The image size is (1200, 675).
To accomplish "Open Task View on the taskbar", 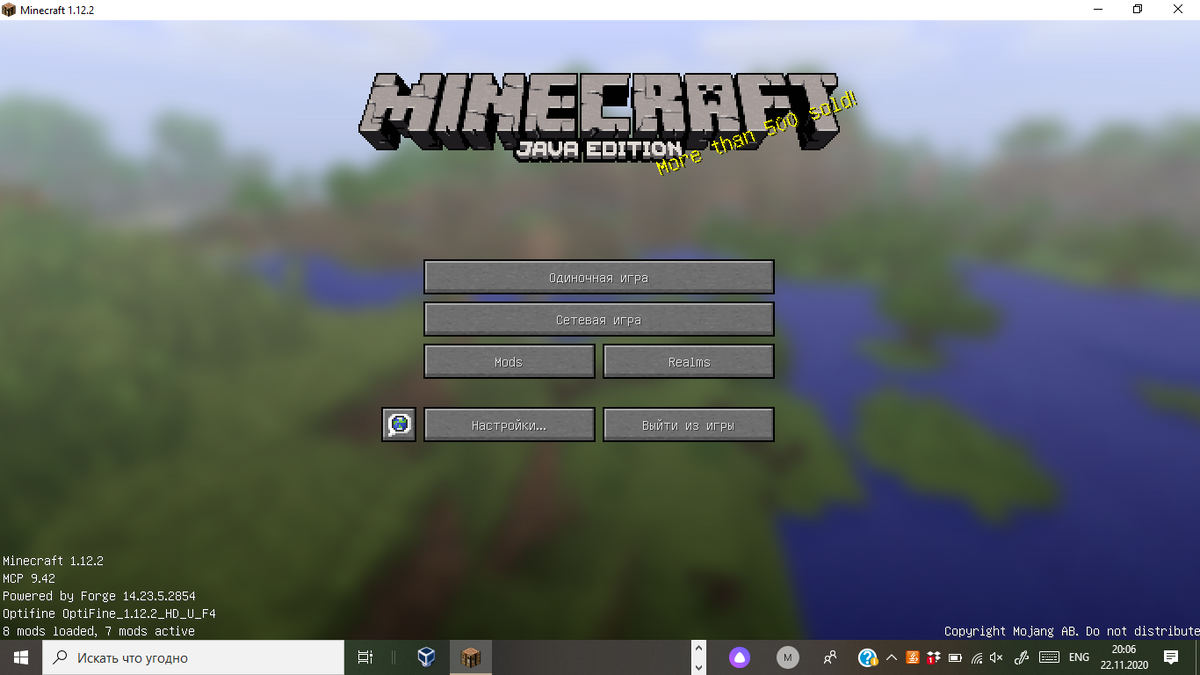I will point(365,658).
